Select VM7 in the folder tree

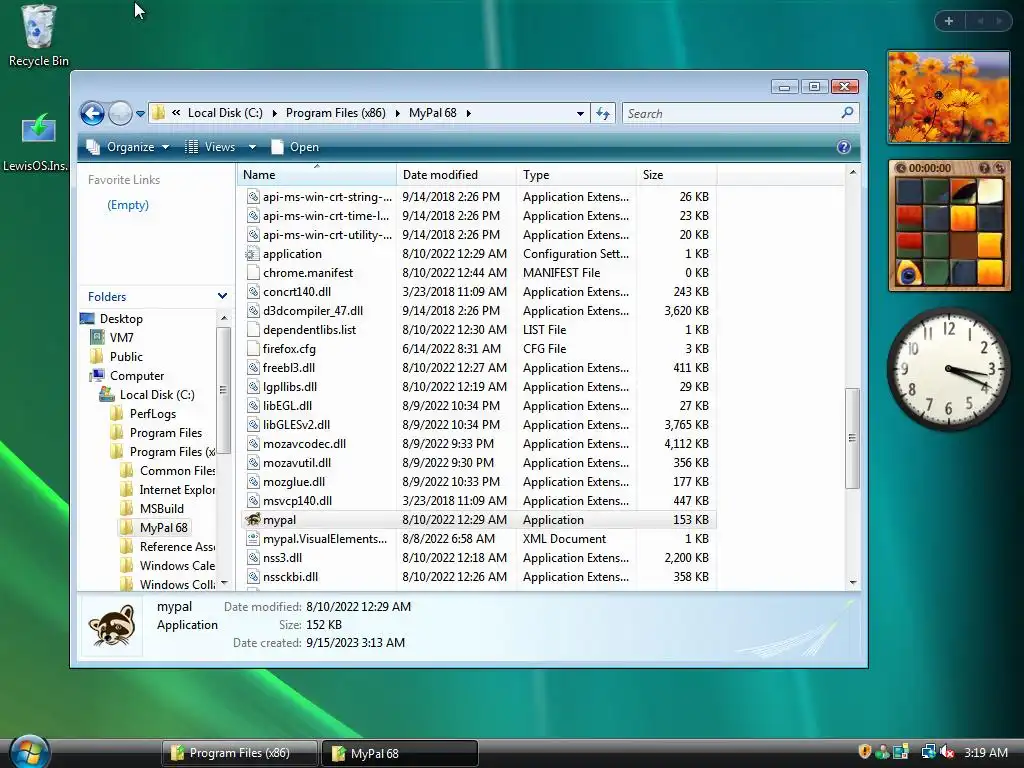pyautogui.click(x=121, y=338)
